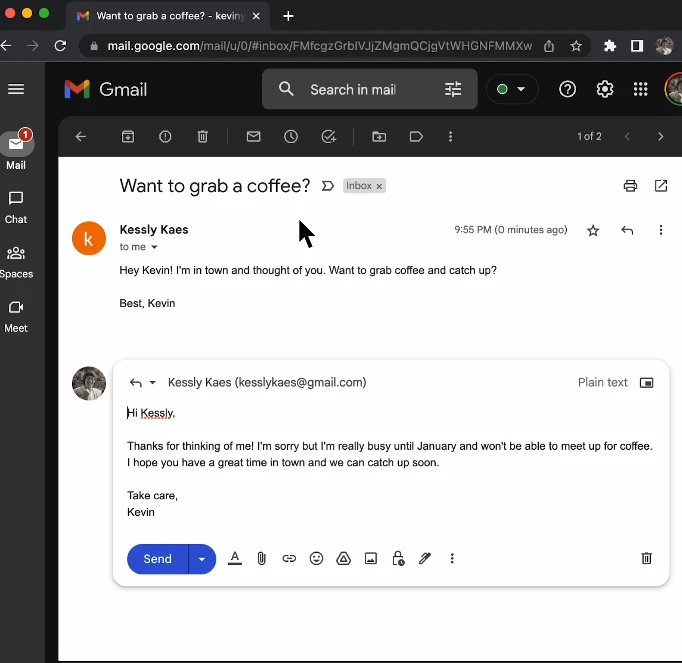The image size is (682, 663).
Task: Open conversation in new window
Action: (x=661, y=186)
